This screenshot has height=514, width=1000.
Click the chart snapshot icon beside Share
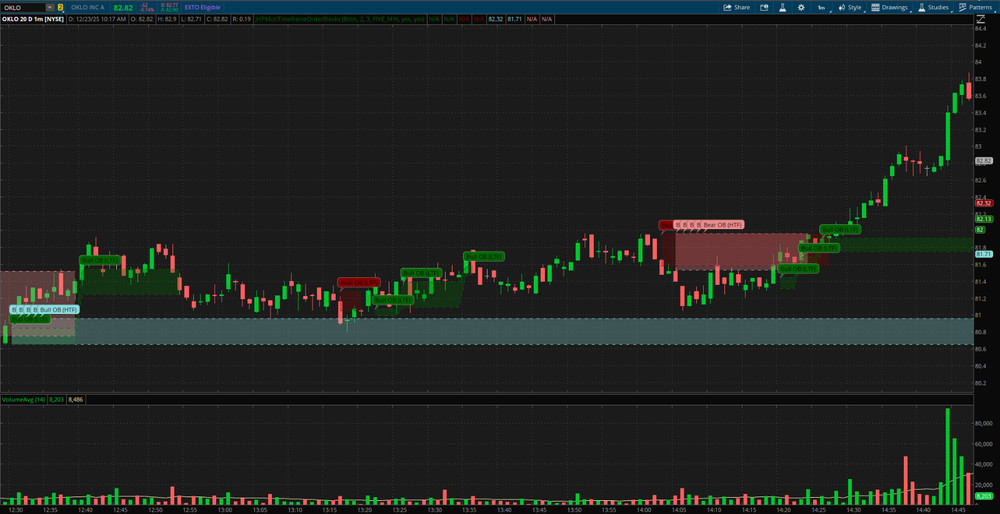(764, 7)
